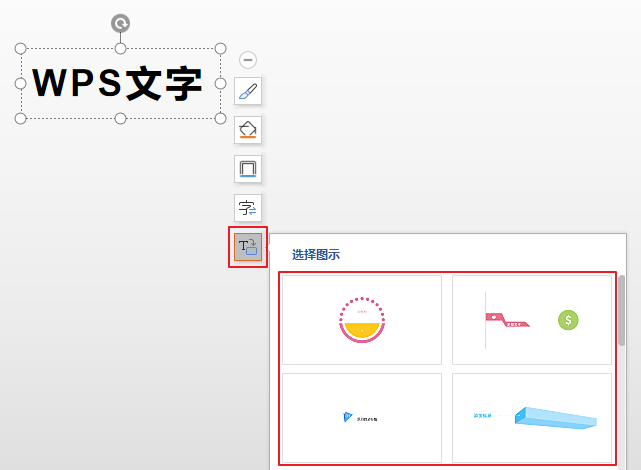
Task: Click the 选择图示 panel heading
Action: pos(316,255)
